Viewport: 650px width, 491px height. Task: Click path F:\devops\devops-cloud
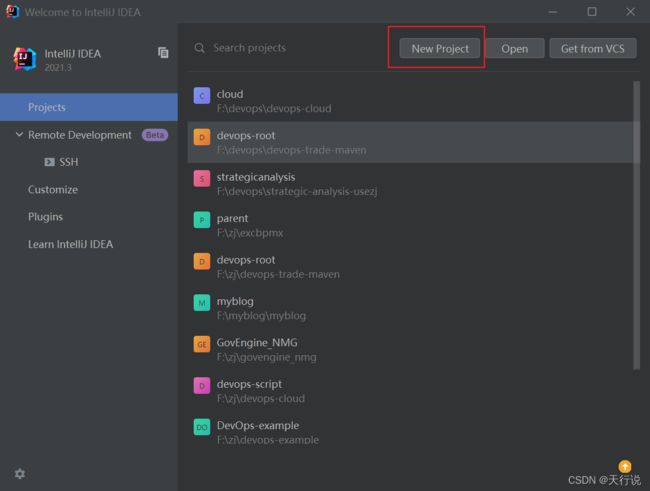pyautogui.click(x=274, y=109)
